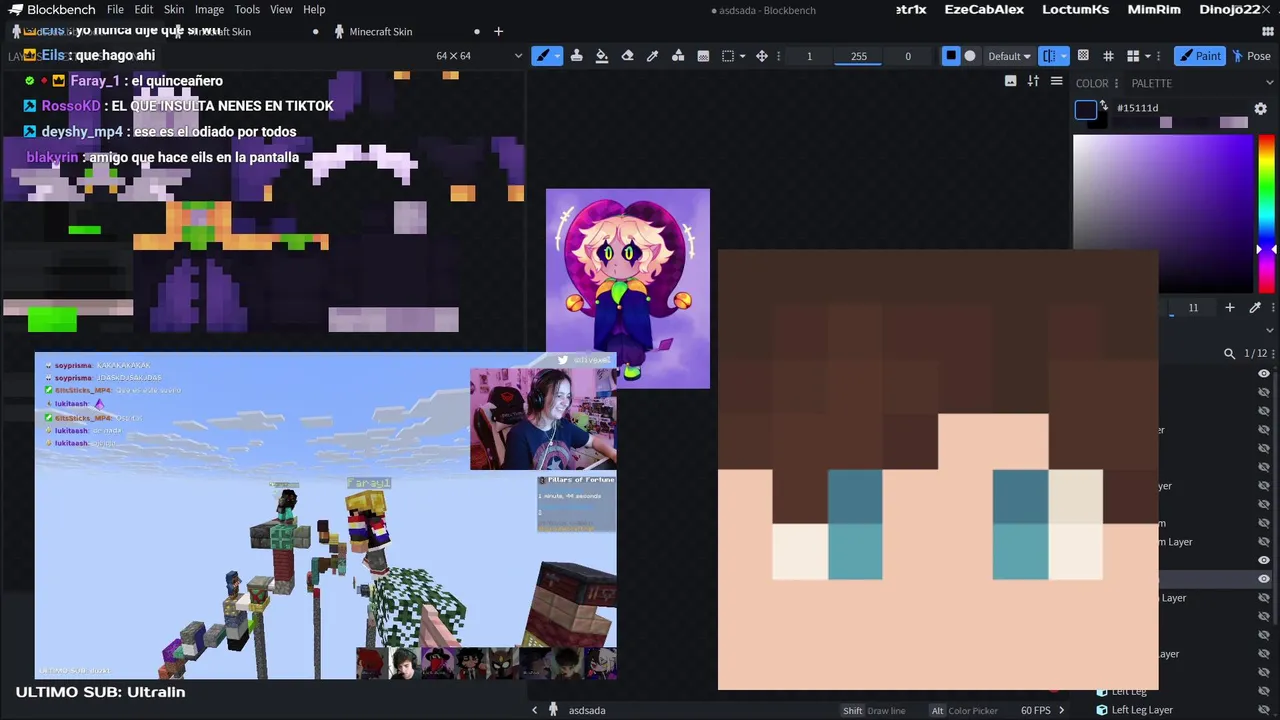Open color panel settings gear
1280x720 pixels.
coord(1260,108)
